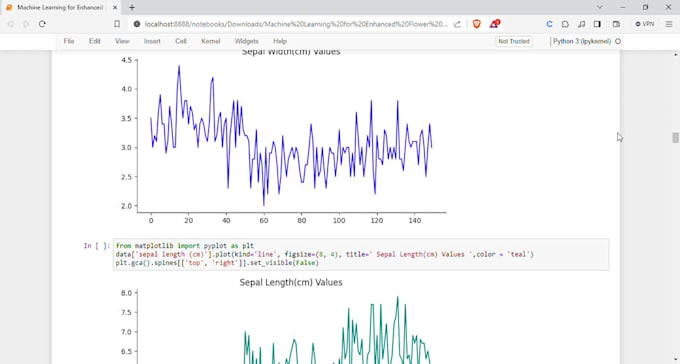680x364 pixels.
Task: Click the VPN button
Action: pyautogui.click(x=645, y=24)
